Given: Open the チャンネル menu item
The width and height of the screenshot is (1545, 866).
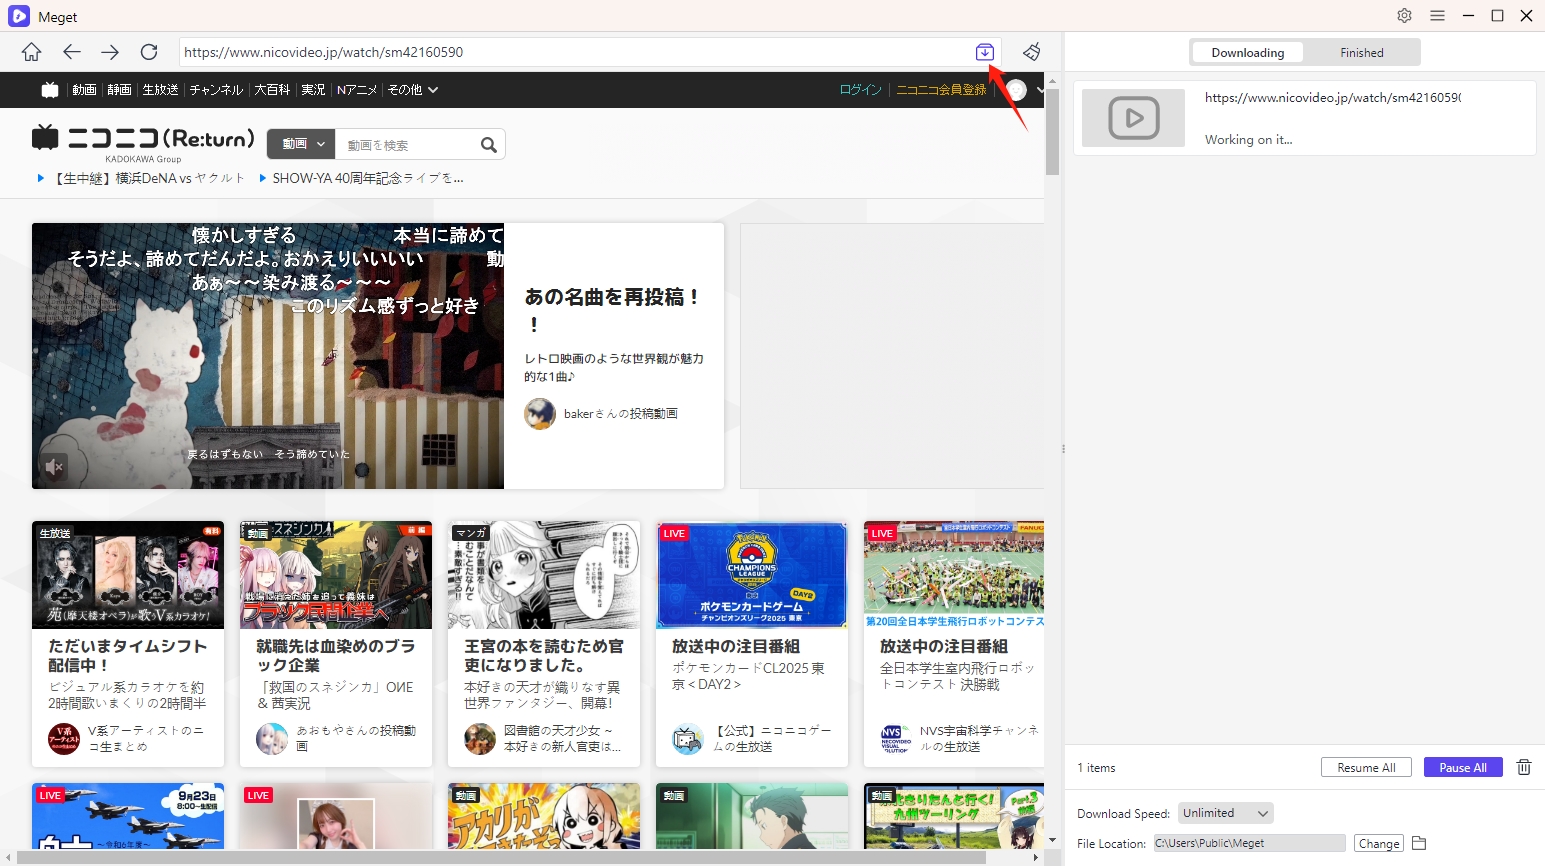Looking at the screenshot, I should 216,90.
